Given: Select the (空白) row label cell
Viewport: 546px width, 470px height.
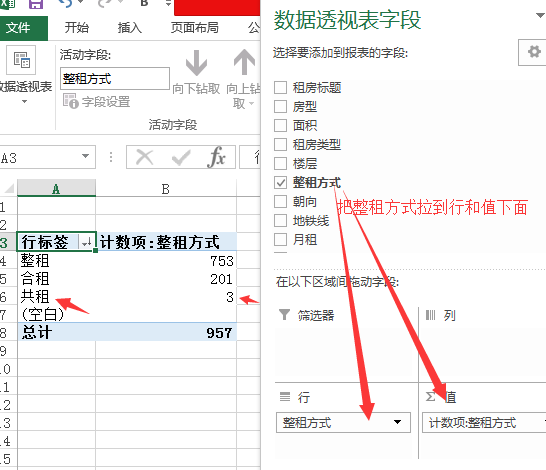Looking at the screenshot, I should [x=56, y=314].
